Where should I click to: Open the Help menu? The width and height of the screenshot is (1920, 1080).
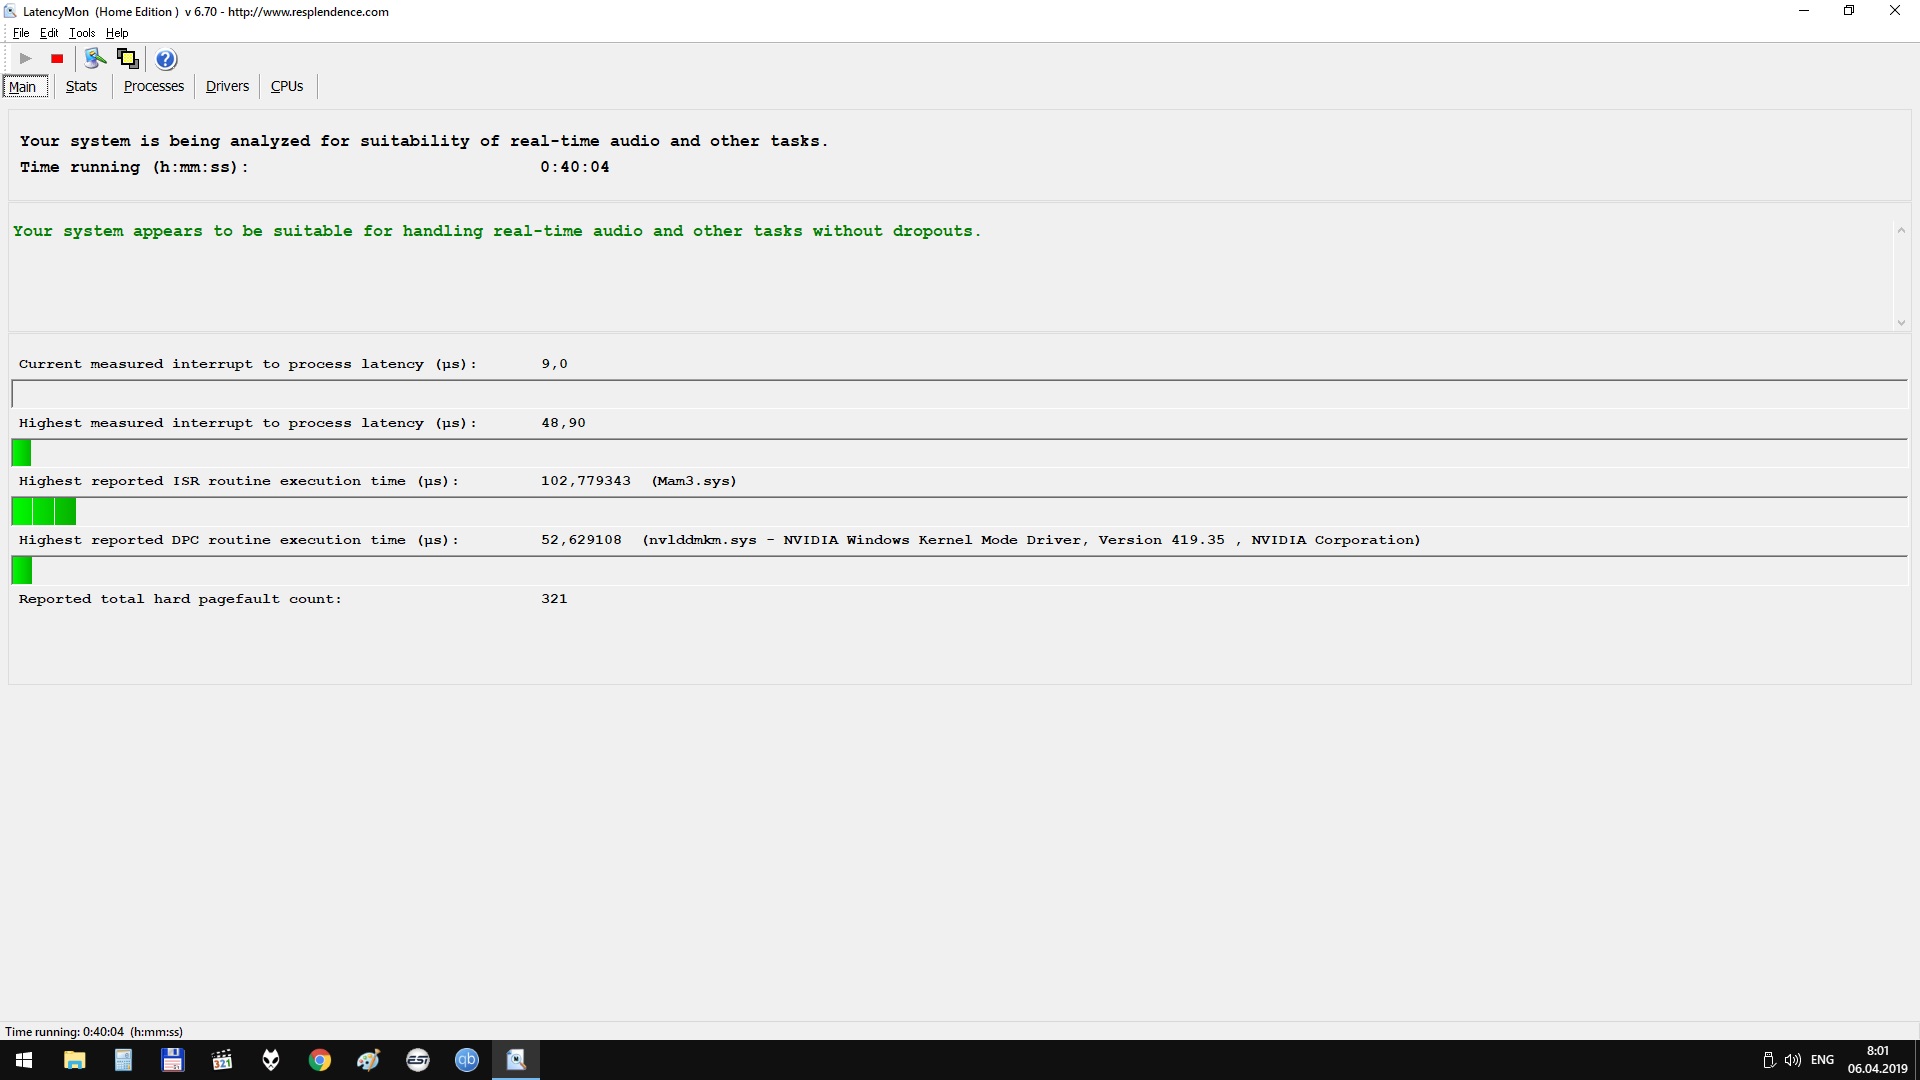click(x=117, y=33)
